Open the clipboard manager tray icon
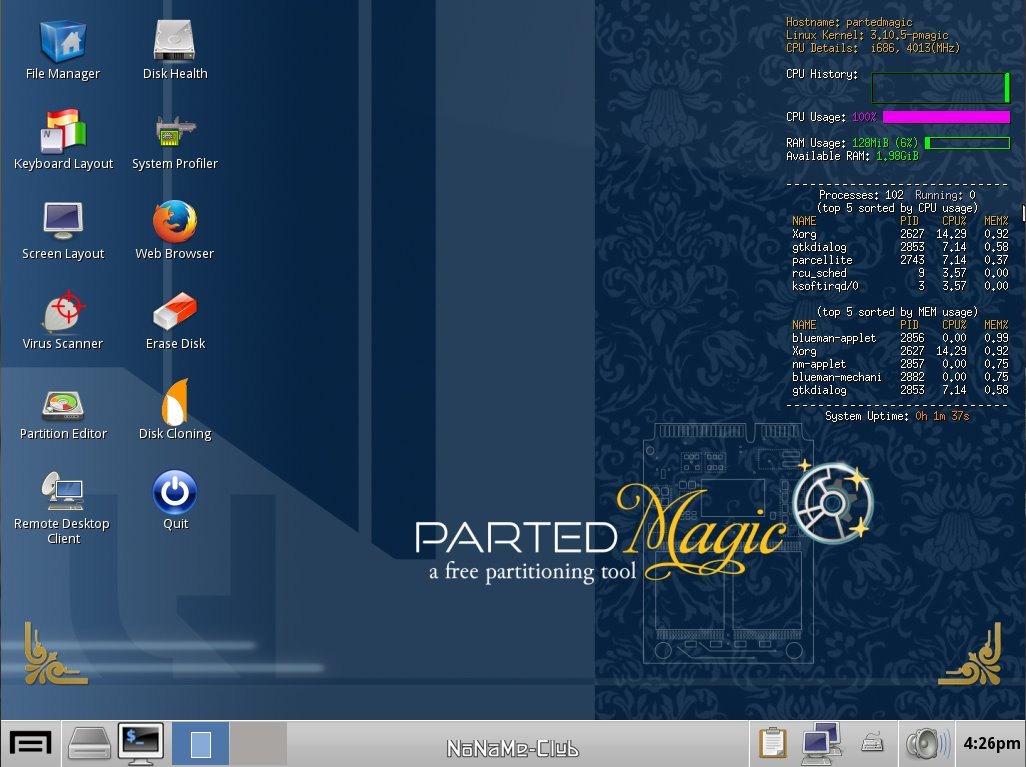This screenshot has height=767, width=1026. 772,744
